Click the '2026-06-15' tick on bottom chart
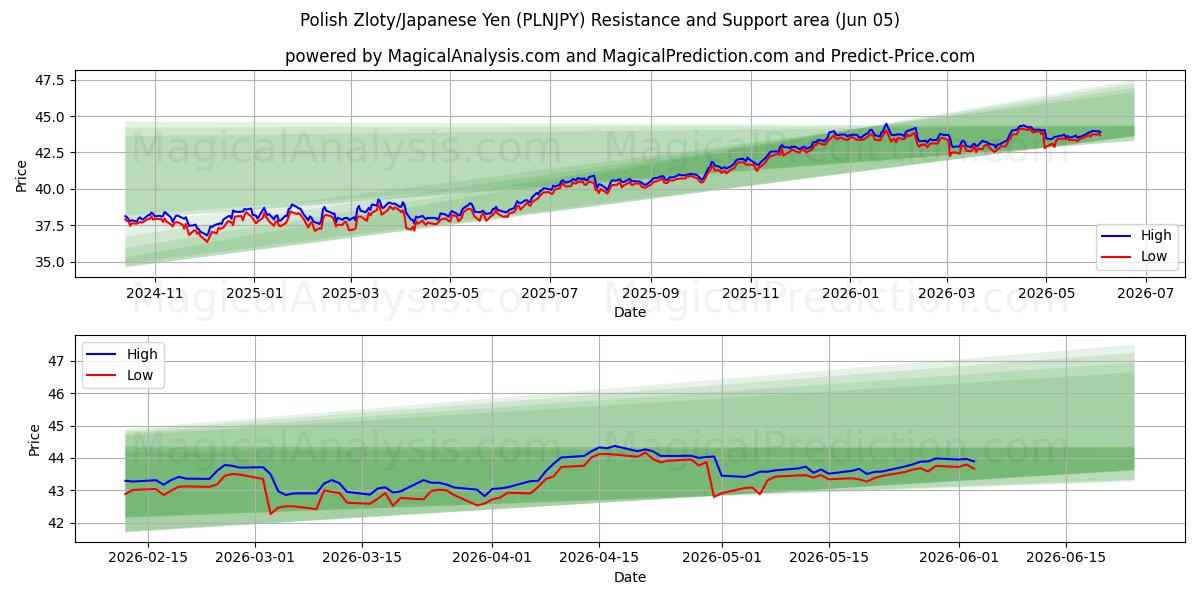The width and height of the screenshot is (1200, 600). [1066, 557]
